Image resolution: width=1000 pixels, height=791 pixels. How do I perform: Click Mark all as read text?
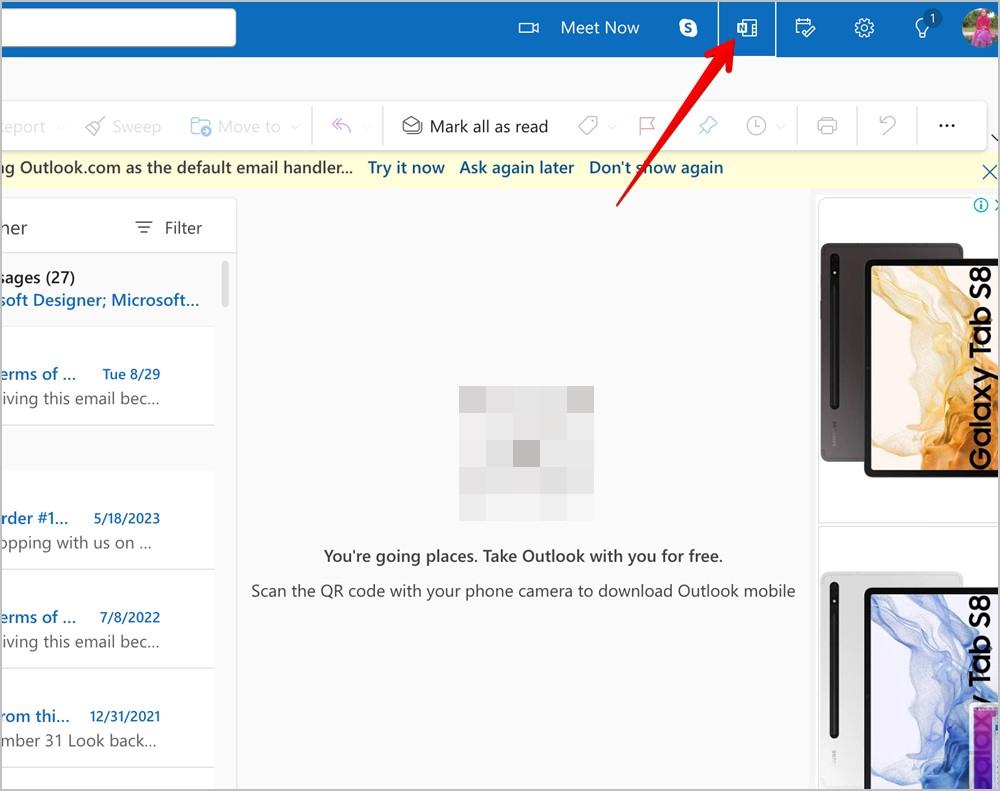pos(489,127)
